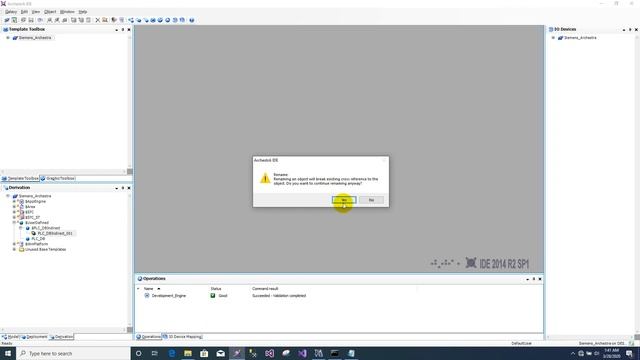Viewport: 640px width, 360px height.
Task: Collapse the $UserDefined tree node
Action: point(14,222)
